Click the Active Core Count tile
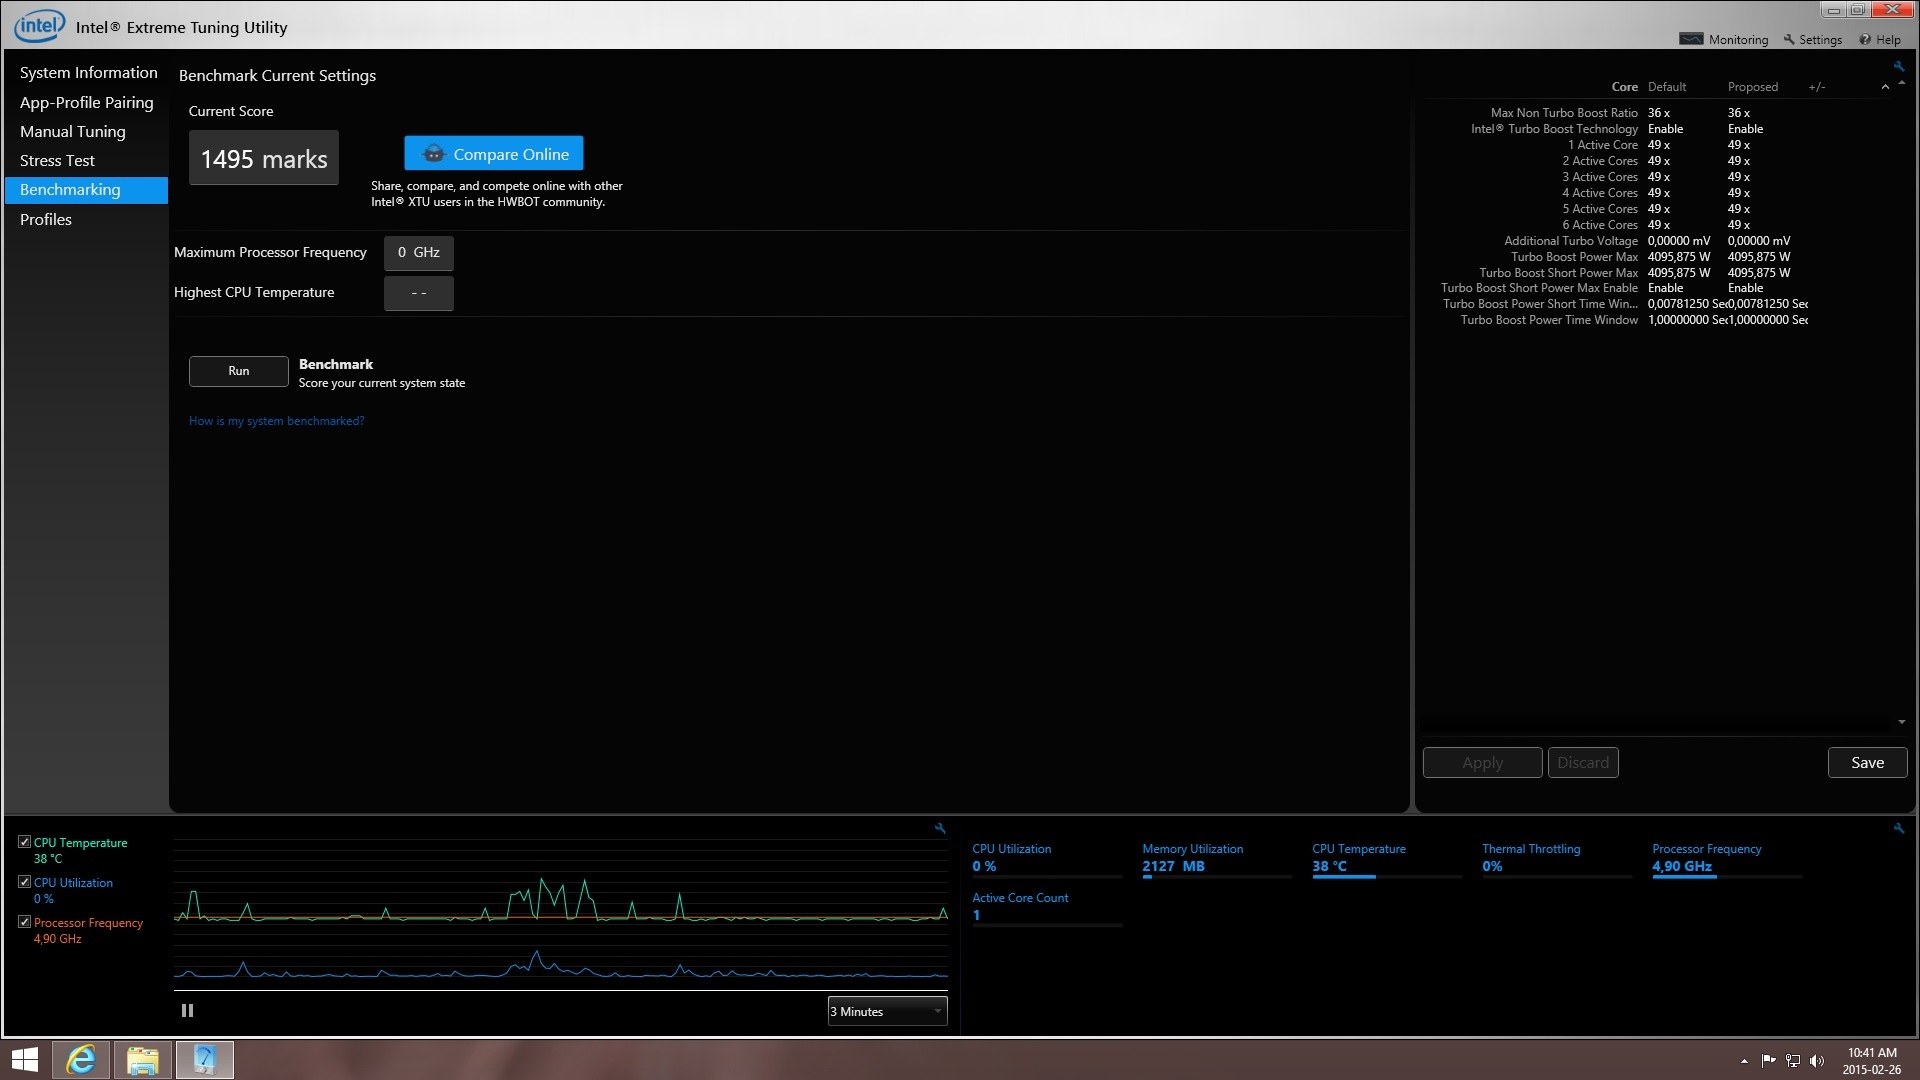The height and width of the screenshot is (1080, 1920). [1047, 908]
